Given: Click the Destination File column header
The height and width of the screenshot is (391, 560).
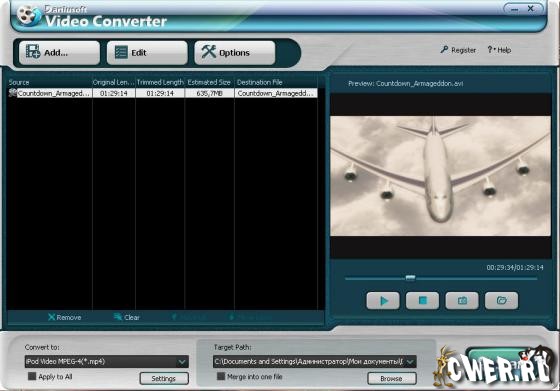Looking at the screenshot, I should tap(260, 82).
